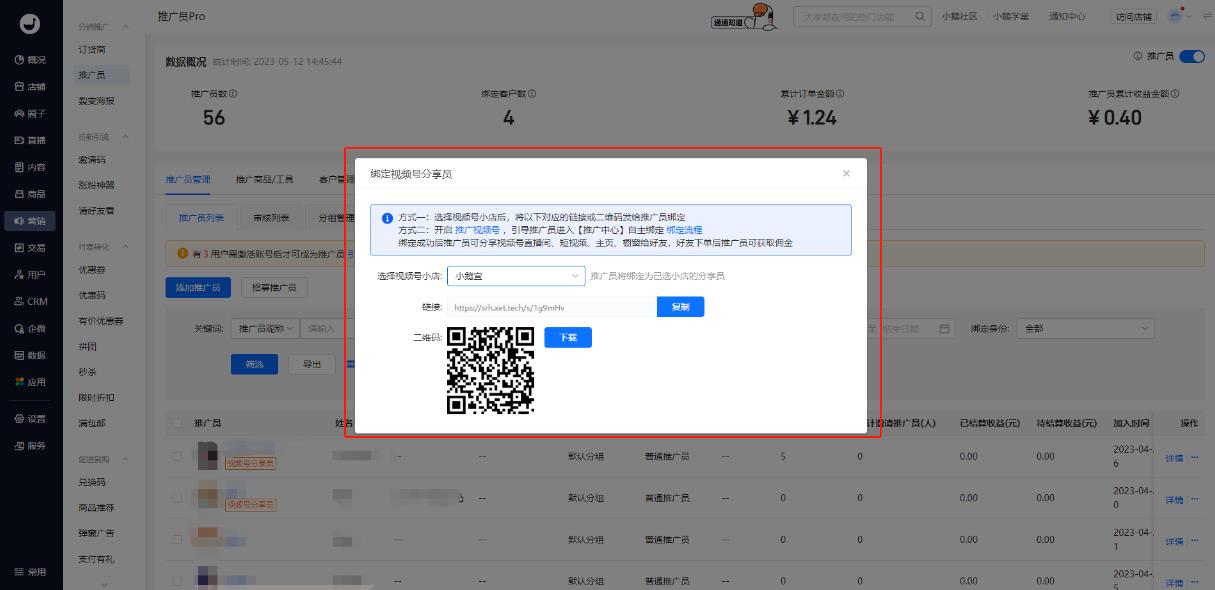Open 商品 products section in the sidebar
The width and height of the screenshot is (1215, 590).
tap(30, 194)
